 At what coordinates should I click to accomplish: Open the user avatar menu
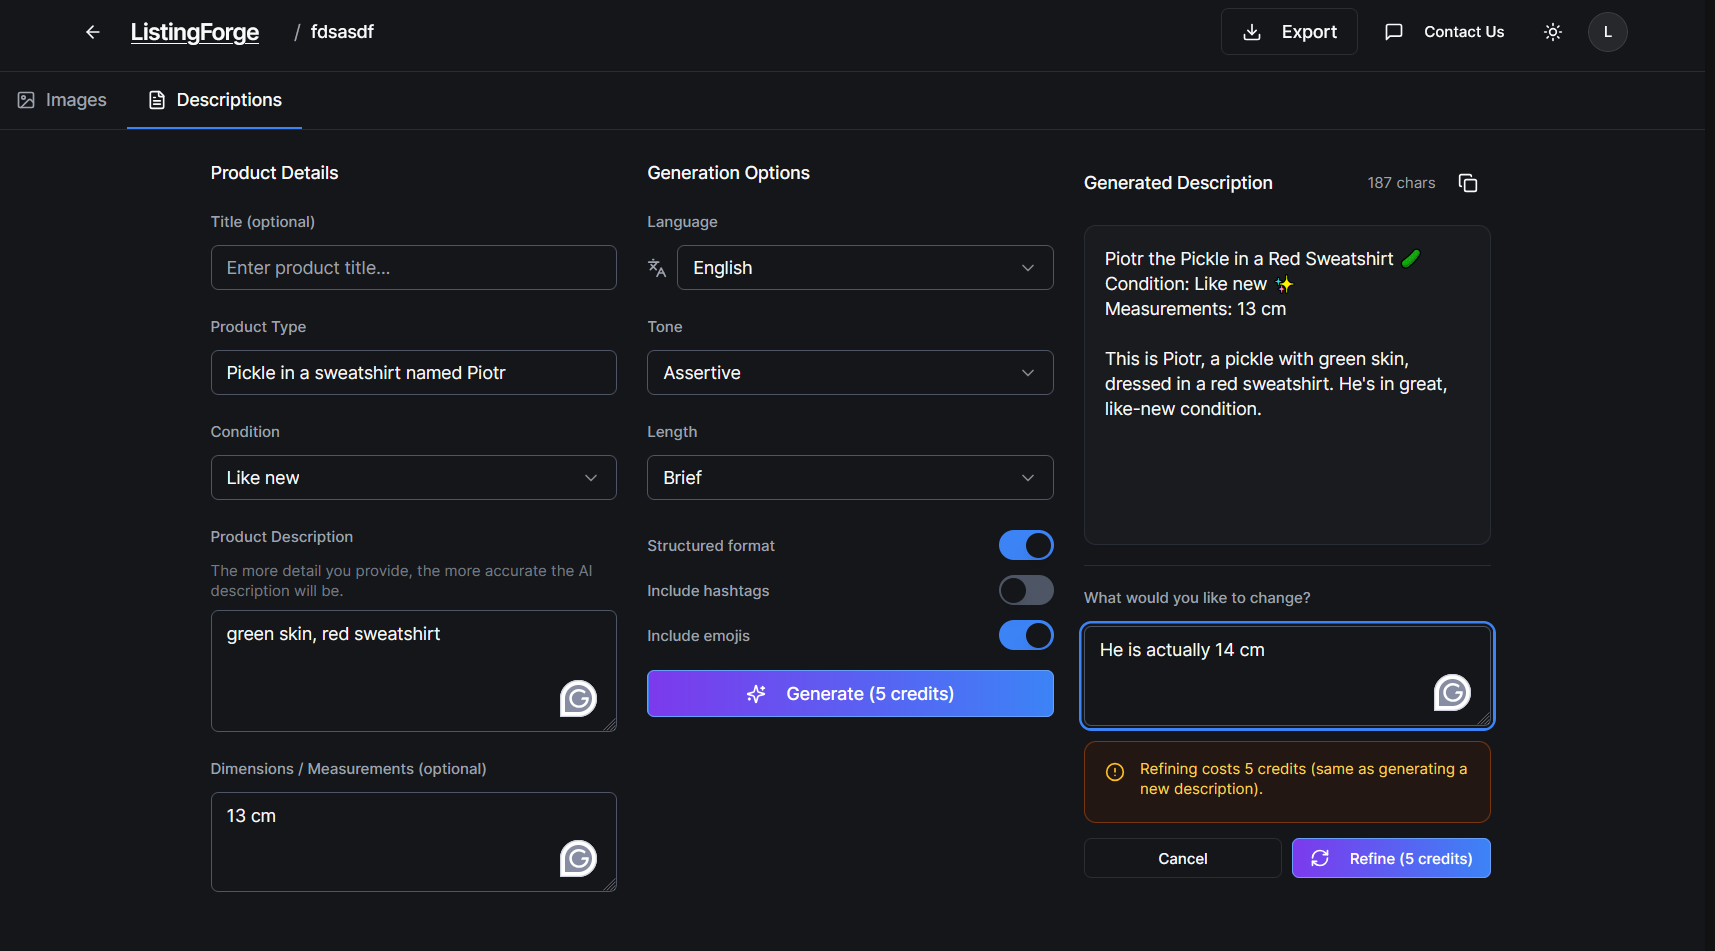click(x=1607, y=31)
